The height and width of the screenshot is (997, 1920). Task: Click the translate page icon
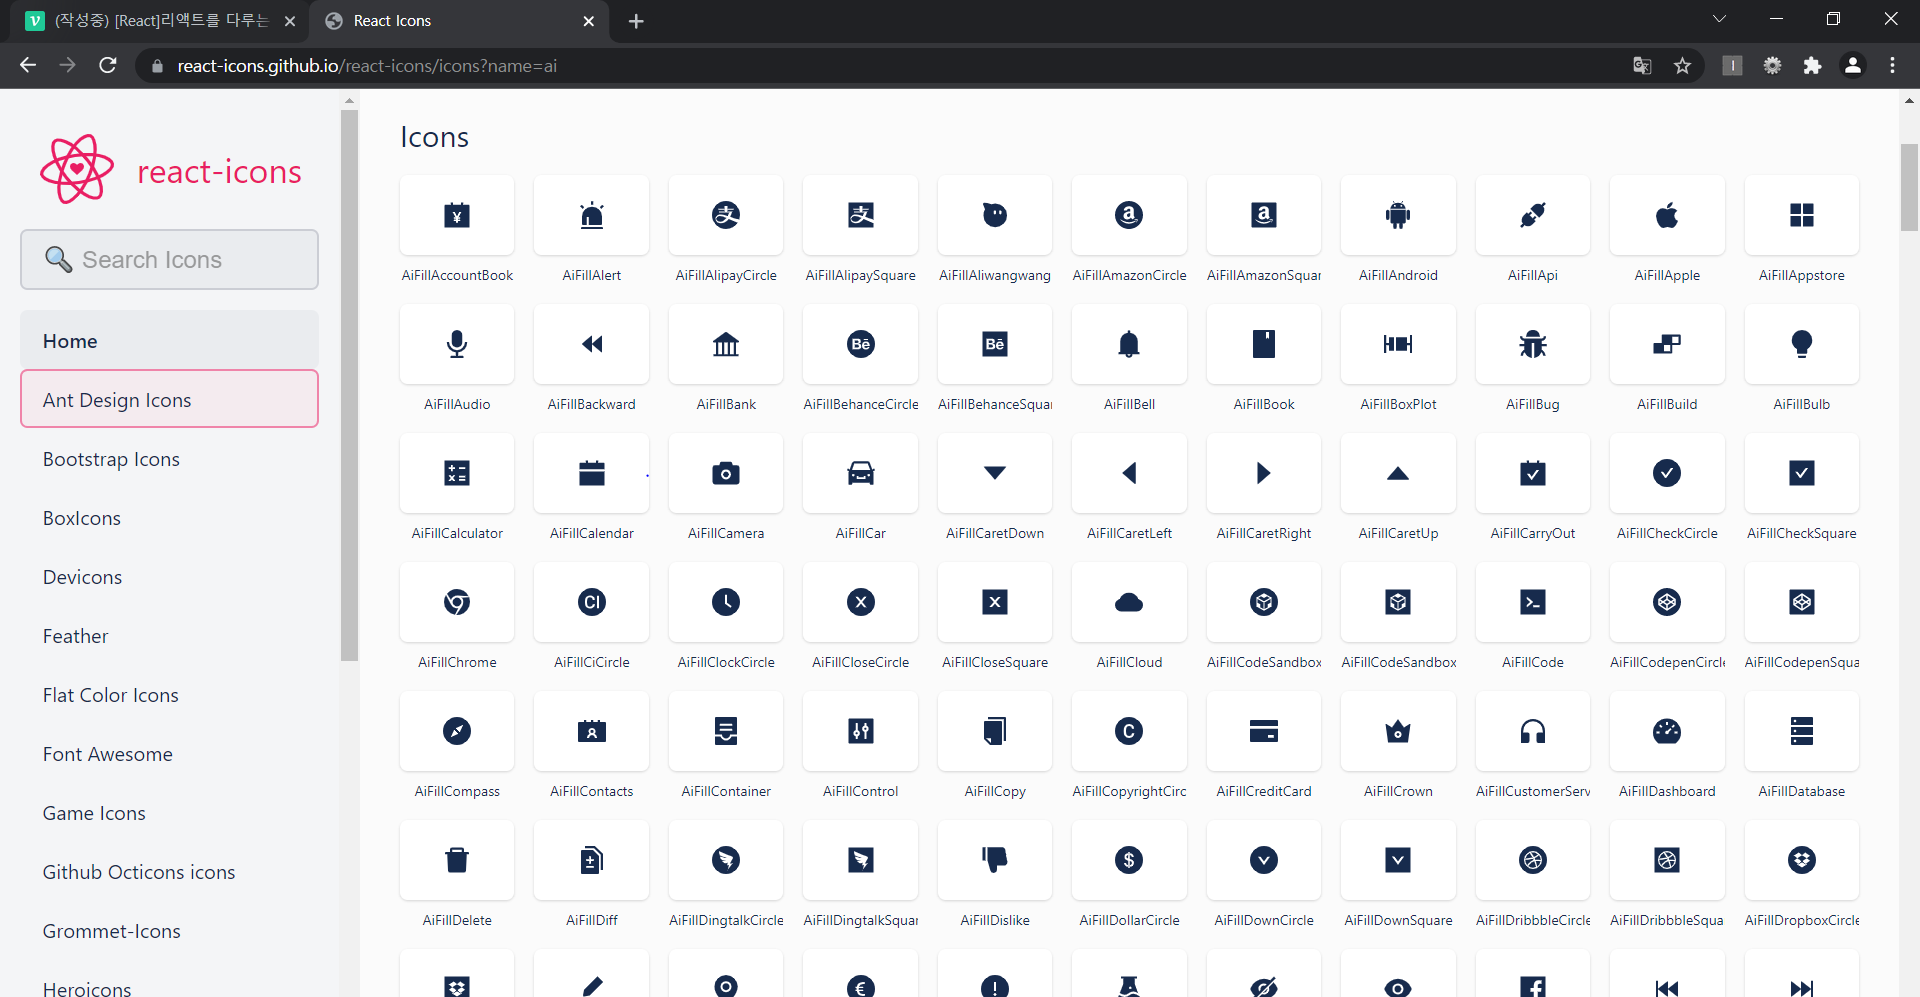[1642, 66]
